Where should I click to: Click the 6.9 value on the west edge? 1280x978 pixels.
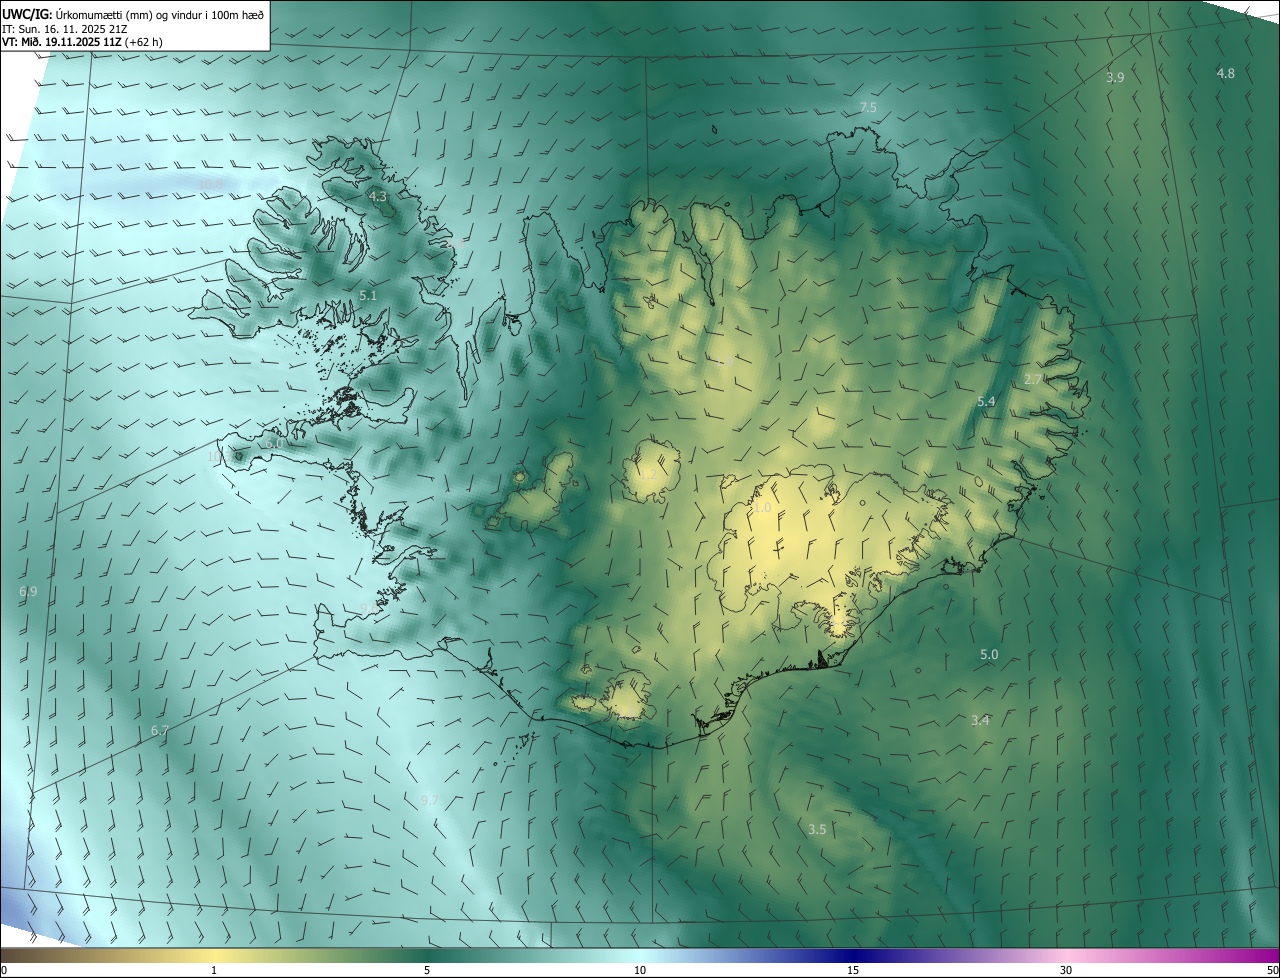(x=28, y=592)
